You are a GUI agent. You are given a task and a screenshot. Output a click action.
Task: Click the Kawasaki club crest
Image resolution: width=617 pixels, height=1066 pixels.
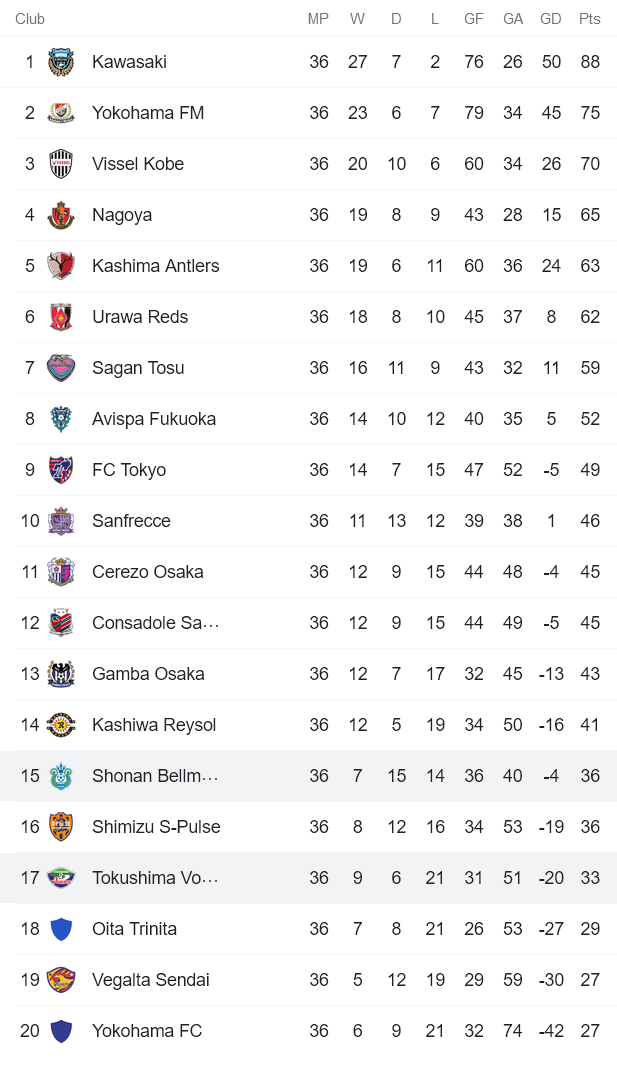click(62, 61)
